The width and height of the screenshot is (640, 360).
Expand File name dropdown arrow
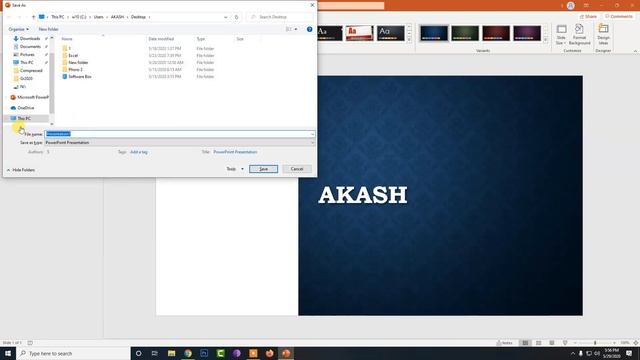click(x=312, y=134)
